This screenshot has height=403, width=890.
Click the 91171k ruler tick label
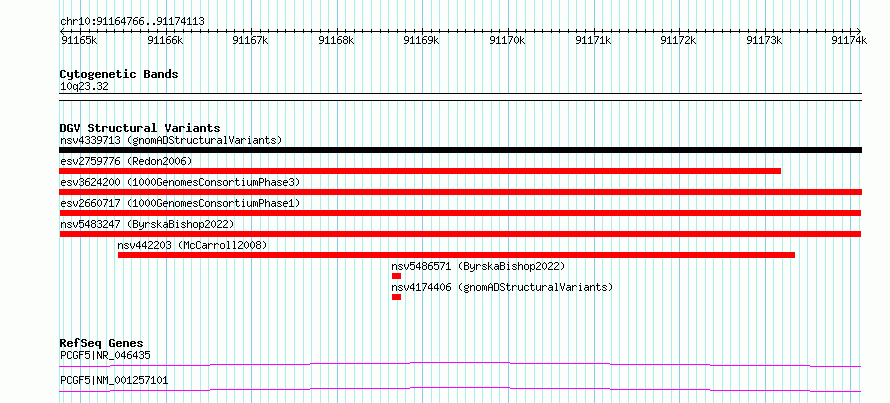[593, 40]
